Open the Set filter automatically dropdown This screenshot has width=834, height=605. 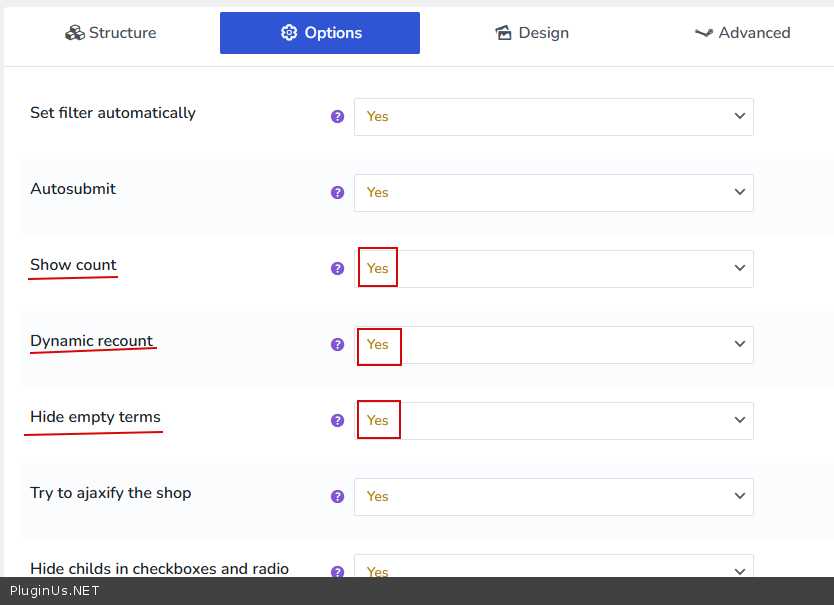tap(553, 116)
